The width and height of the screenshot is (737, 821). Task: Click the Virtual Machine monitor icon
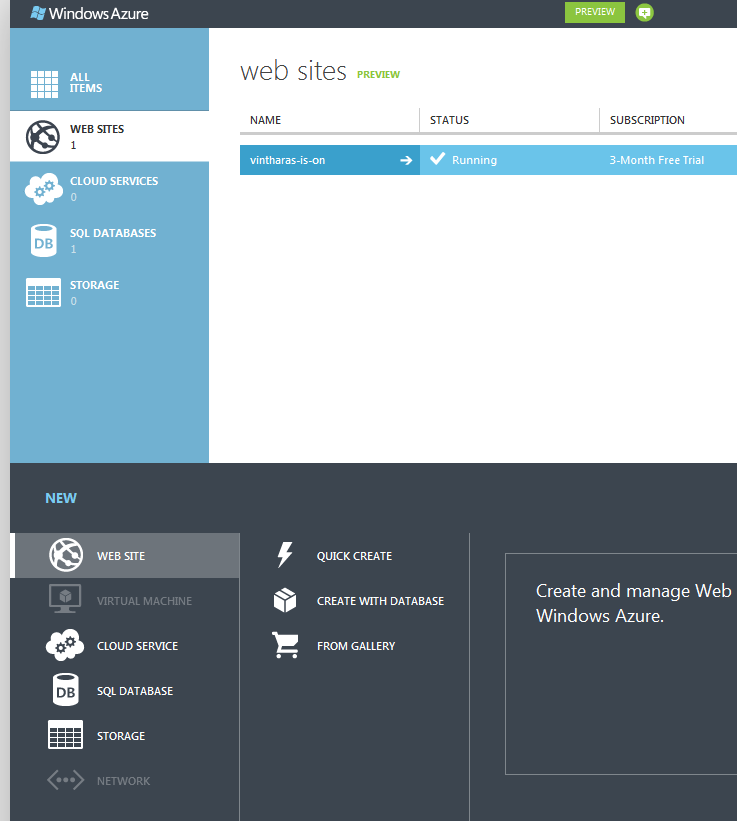pos(65,598)
